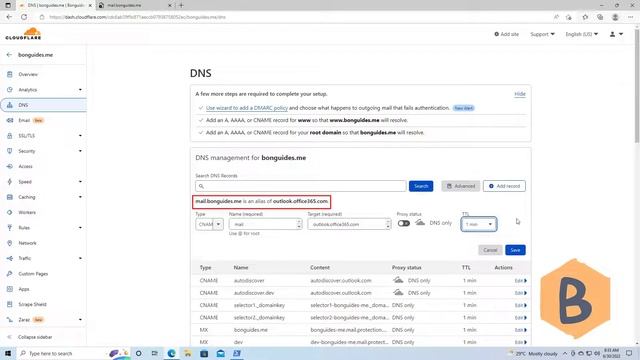Cancel the DNS record edit
The width and height of the screenshot is (640, 360).
pyautogui.click(x=490, y=250)
